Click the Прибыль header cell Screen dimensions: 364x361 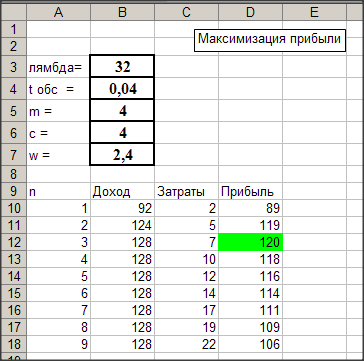[250, 191]
